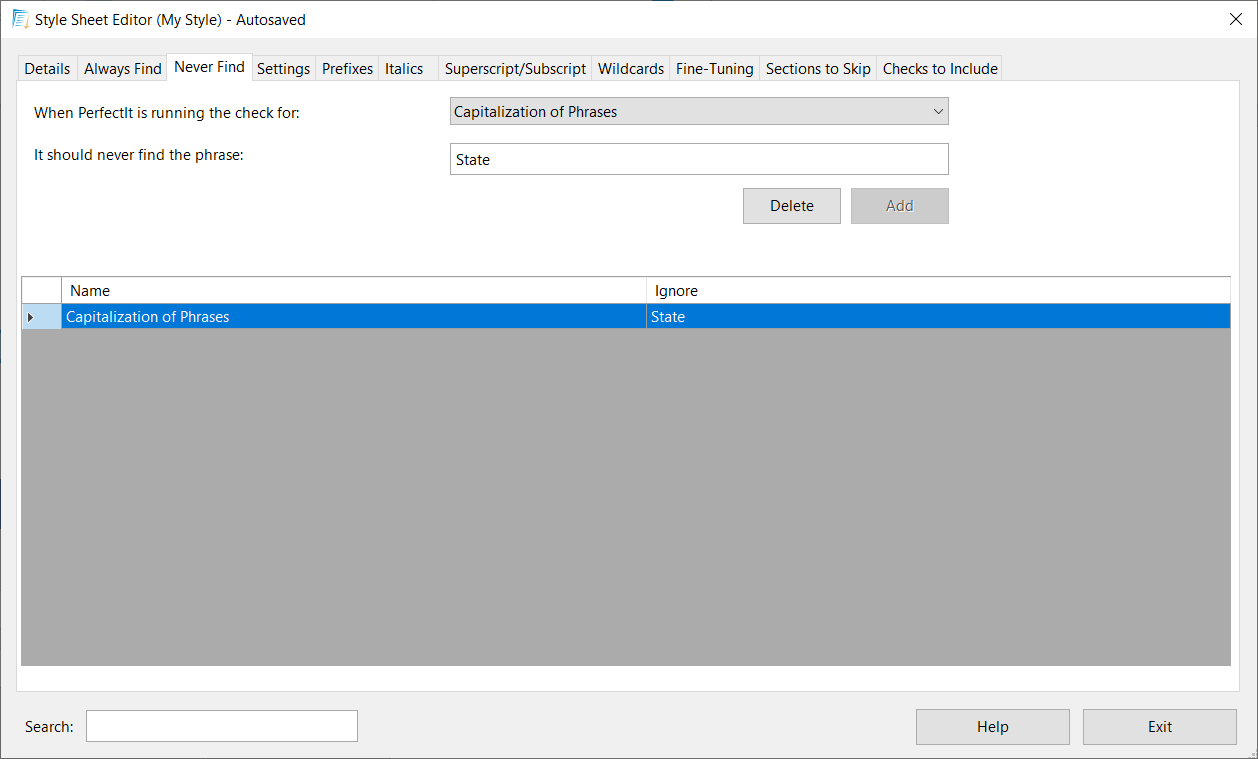Click the Search input field
Screen dimensions: 1258x759
[x=222, y=726]
